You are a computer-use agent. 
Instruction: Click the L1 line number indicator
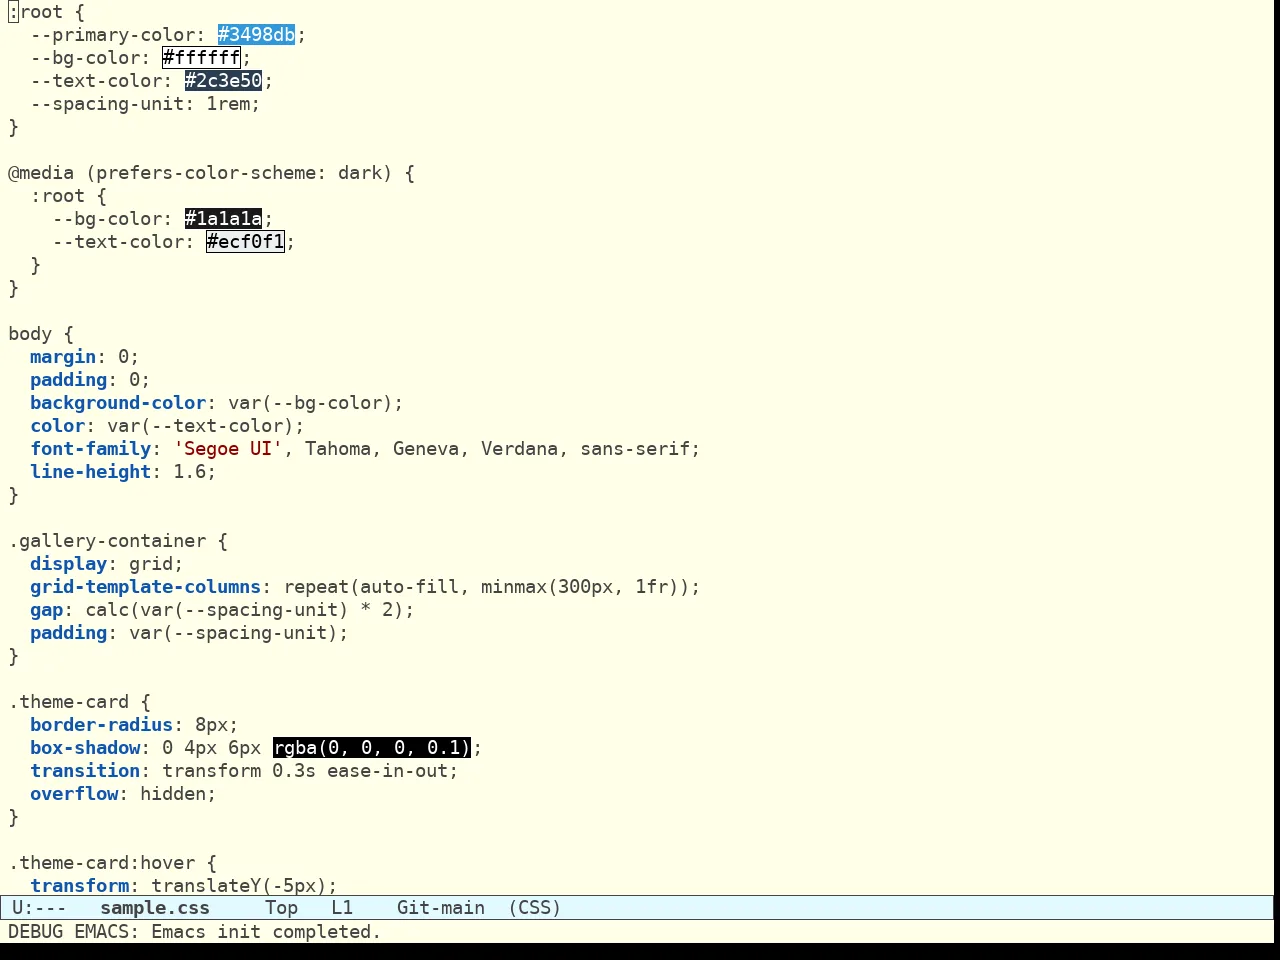coord(342,908)
